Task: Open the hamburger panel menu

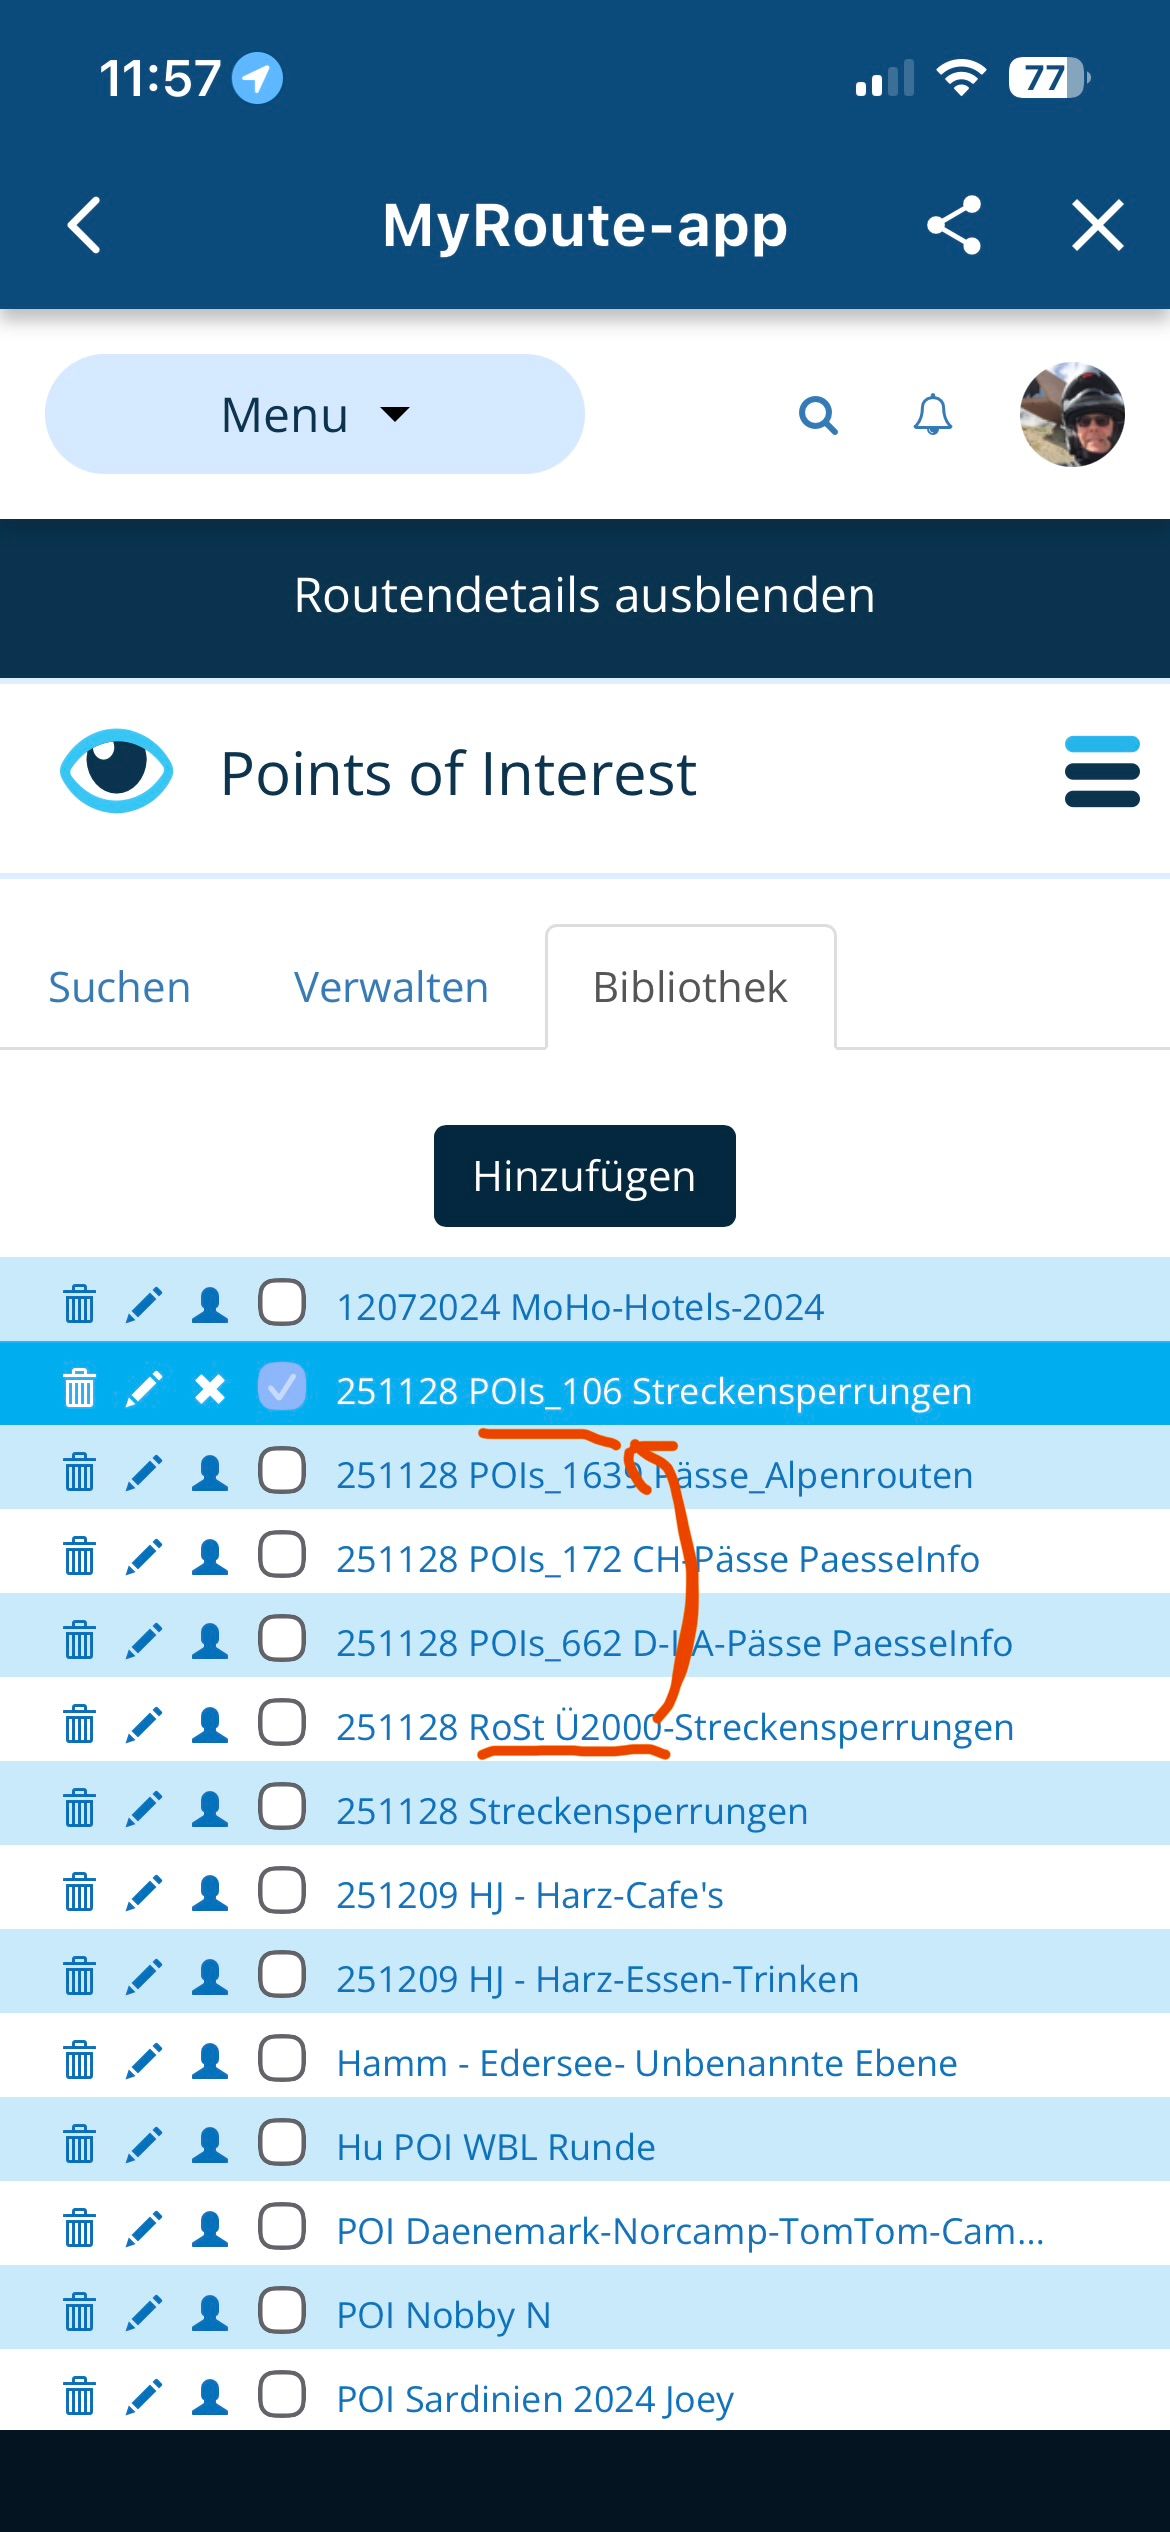Action: [1102, 771]
